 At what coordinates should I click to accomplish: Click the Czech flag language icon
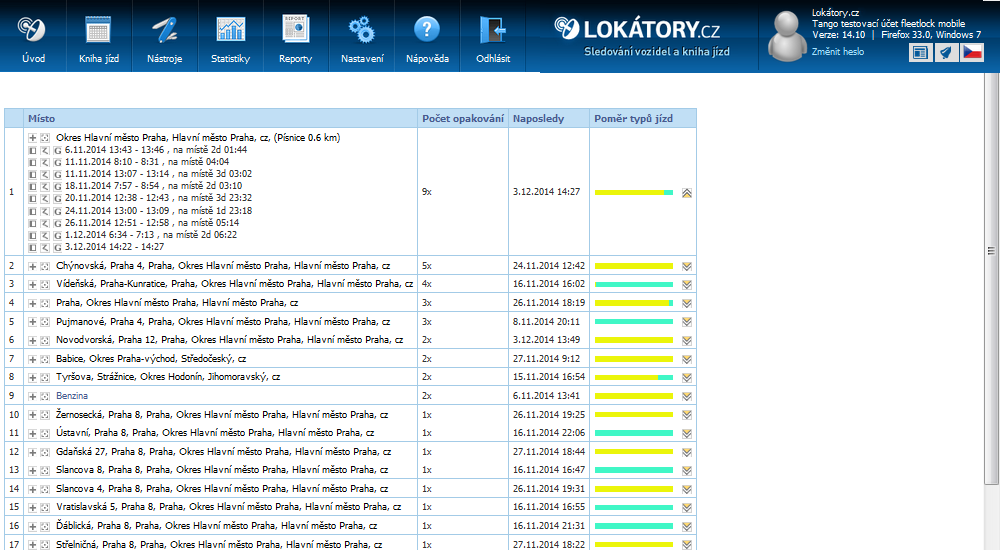pyautogui.click(x=972, y=53)
